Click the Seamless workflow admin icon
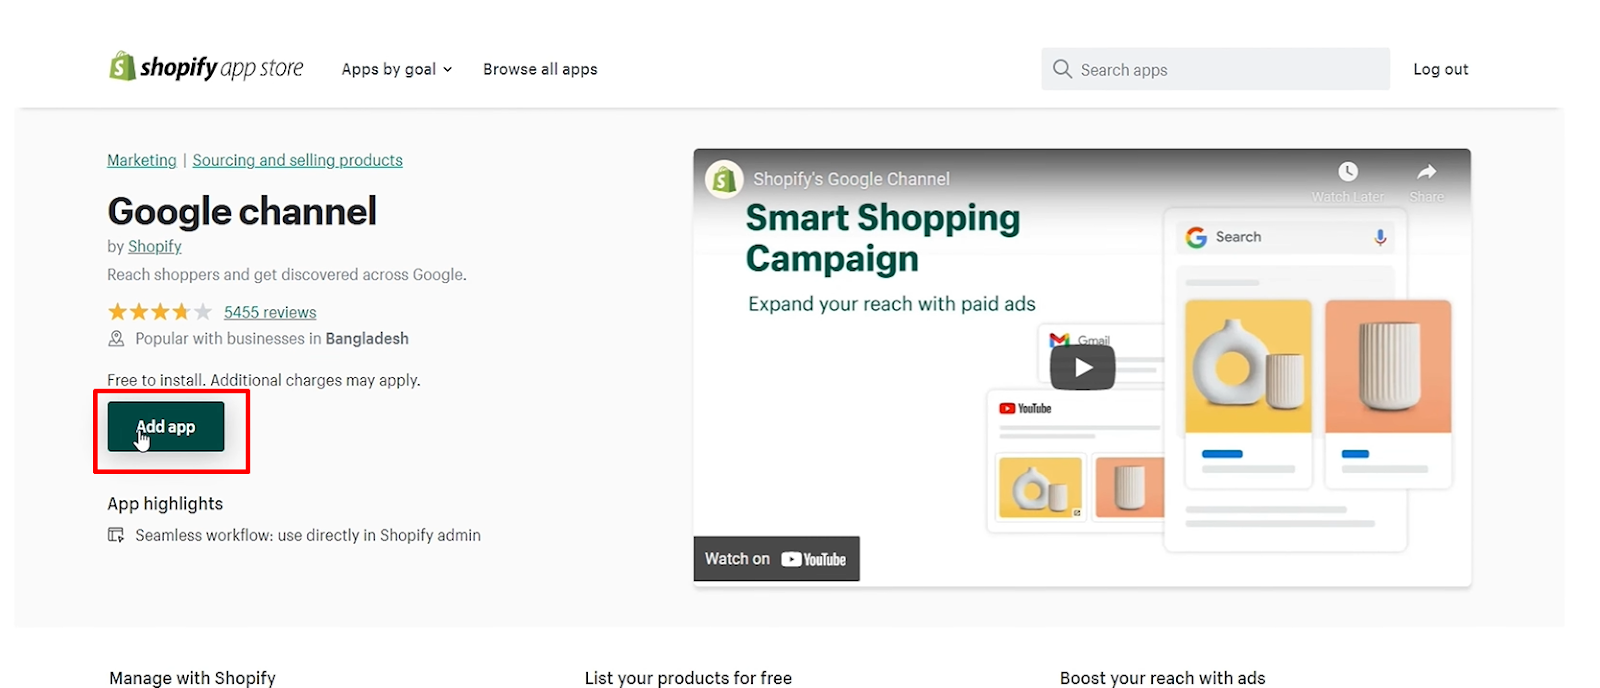The height and width of the screenshot is (688, 1600). click(116, 535)
